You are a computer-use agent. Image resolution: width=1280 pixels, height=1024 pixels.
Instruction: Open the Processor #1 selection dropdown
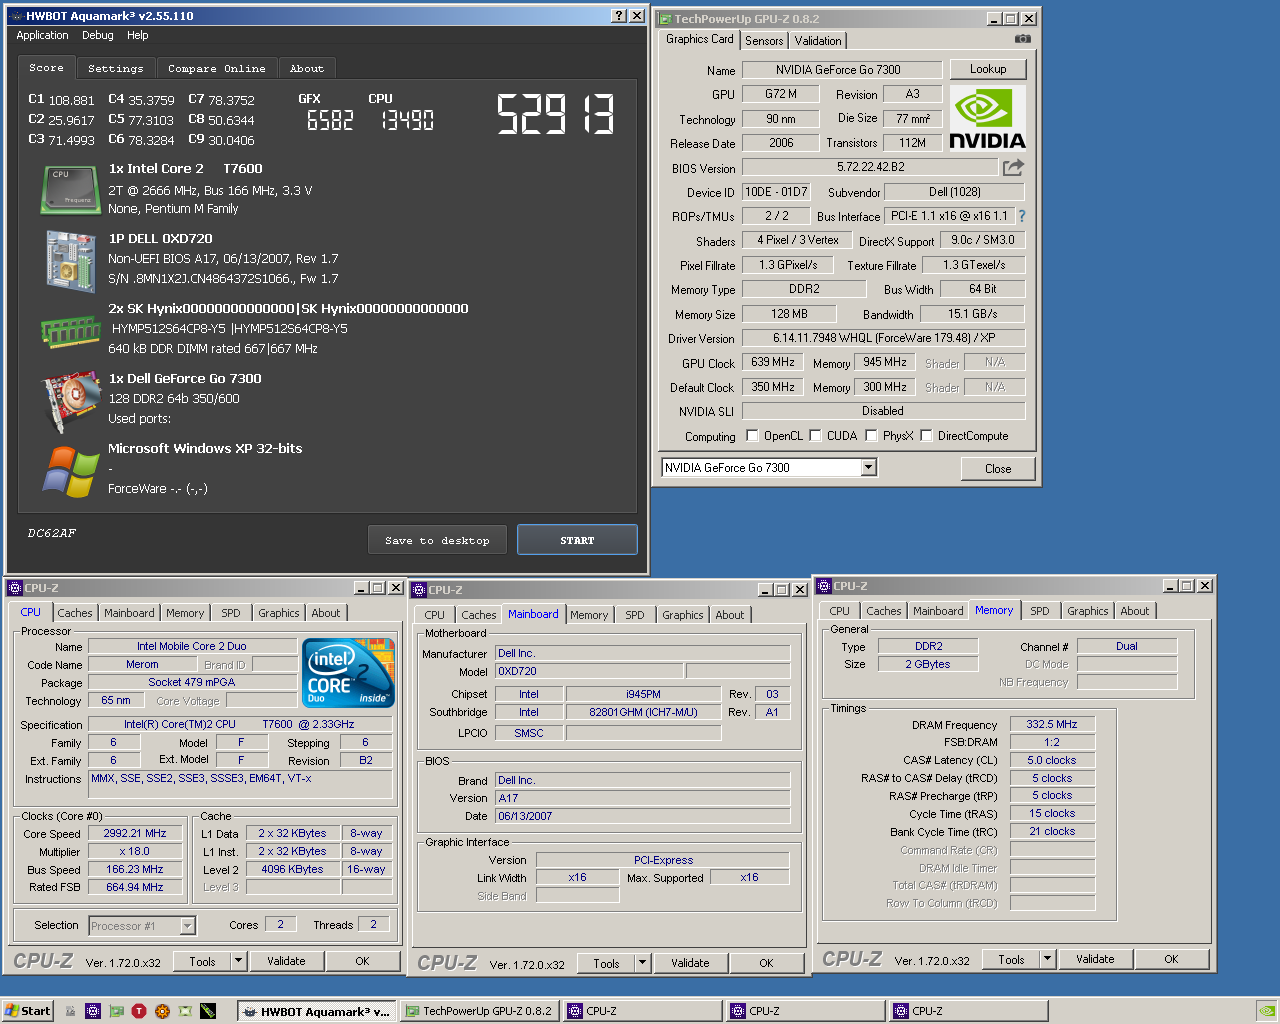[187, 926]
